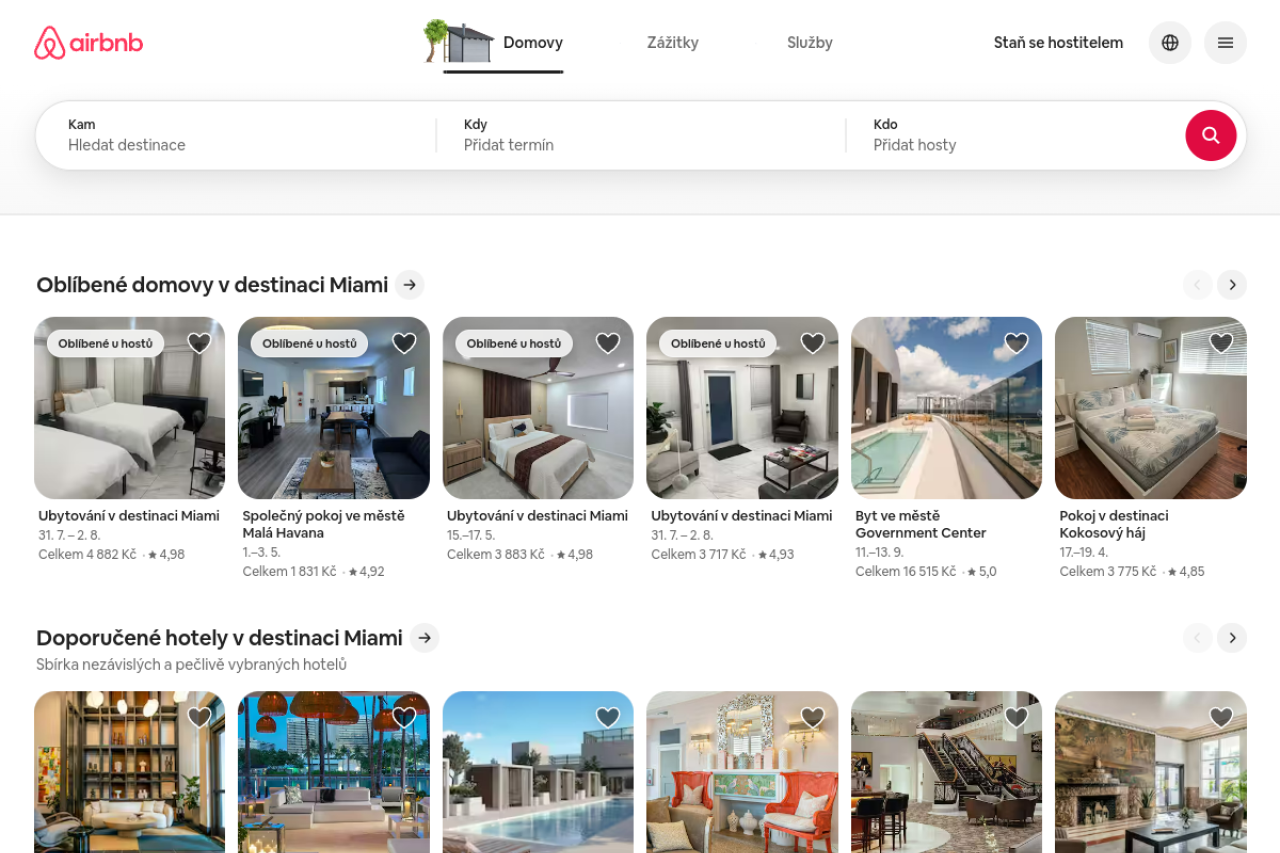The height and width of the screenshot is (853, 1280).
Task: Favorite the 3 717 Kč Miami listing
Action: pos(813,343)
